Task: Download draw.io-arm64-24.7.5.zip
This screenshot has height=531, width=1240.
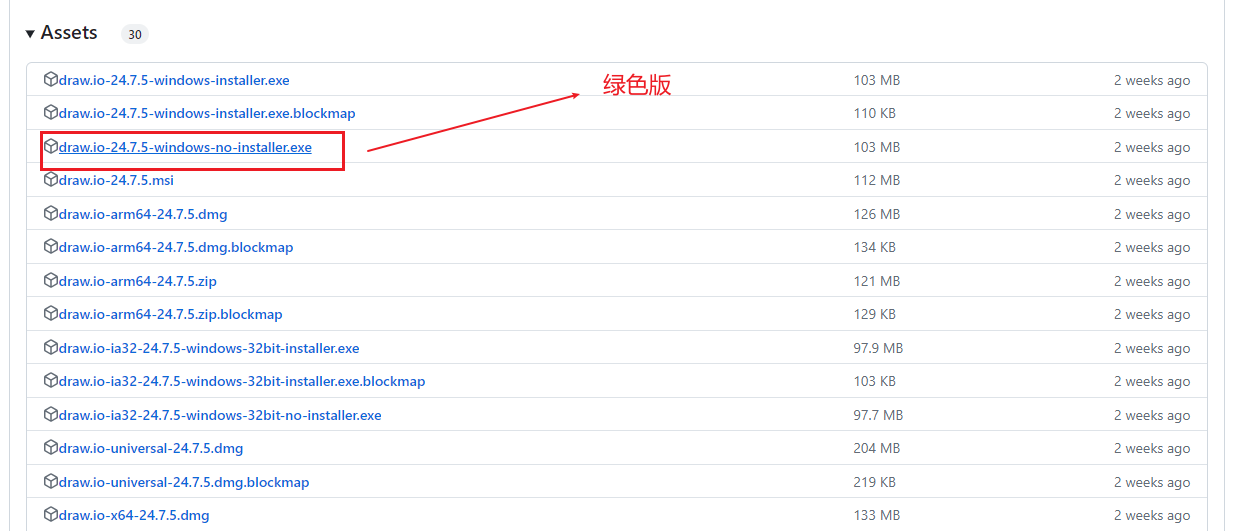Action: tap(137, 281)
